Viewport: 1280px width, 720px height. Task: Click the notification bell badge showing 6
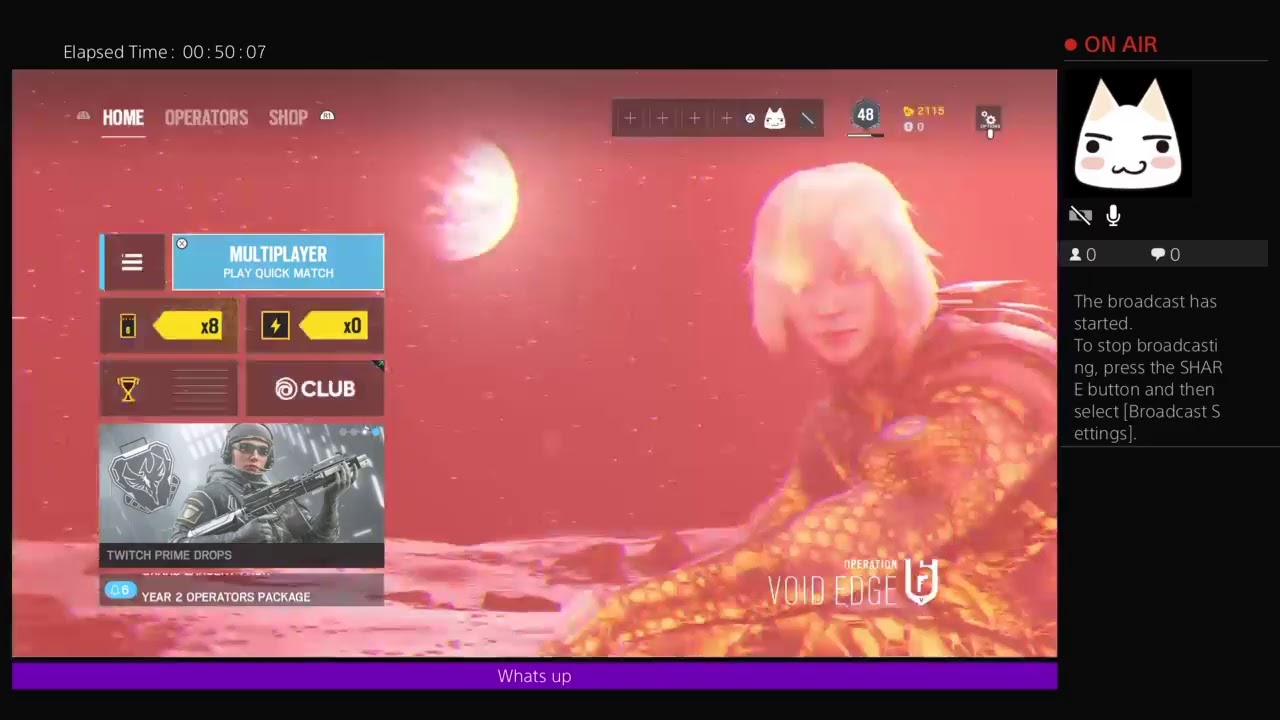tap(120, 590)
